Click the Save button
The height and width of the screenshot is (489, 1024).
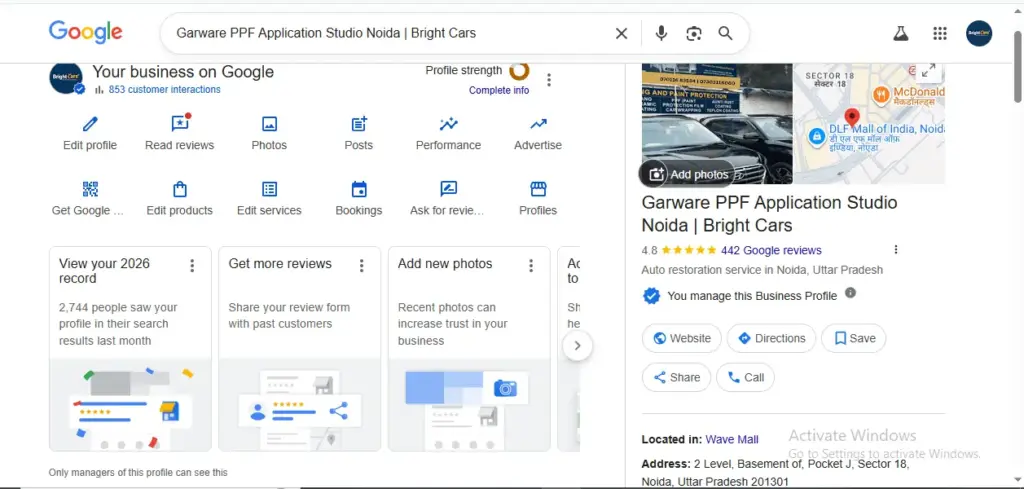point(854,338)
